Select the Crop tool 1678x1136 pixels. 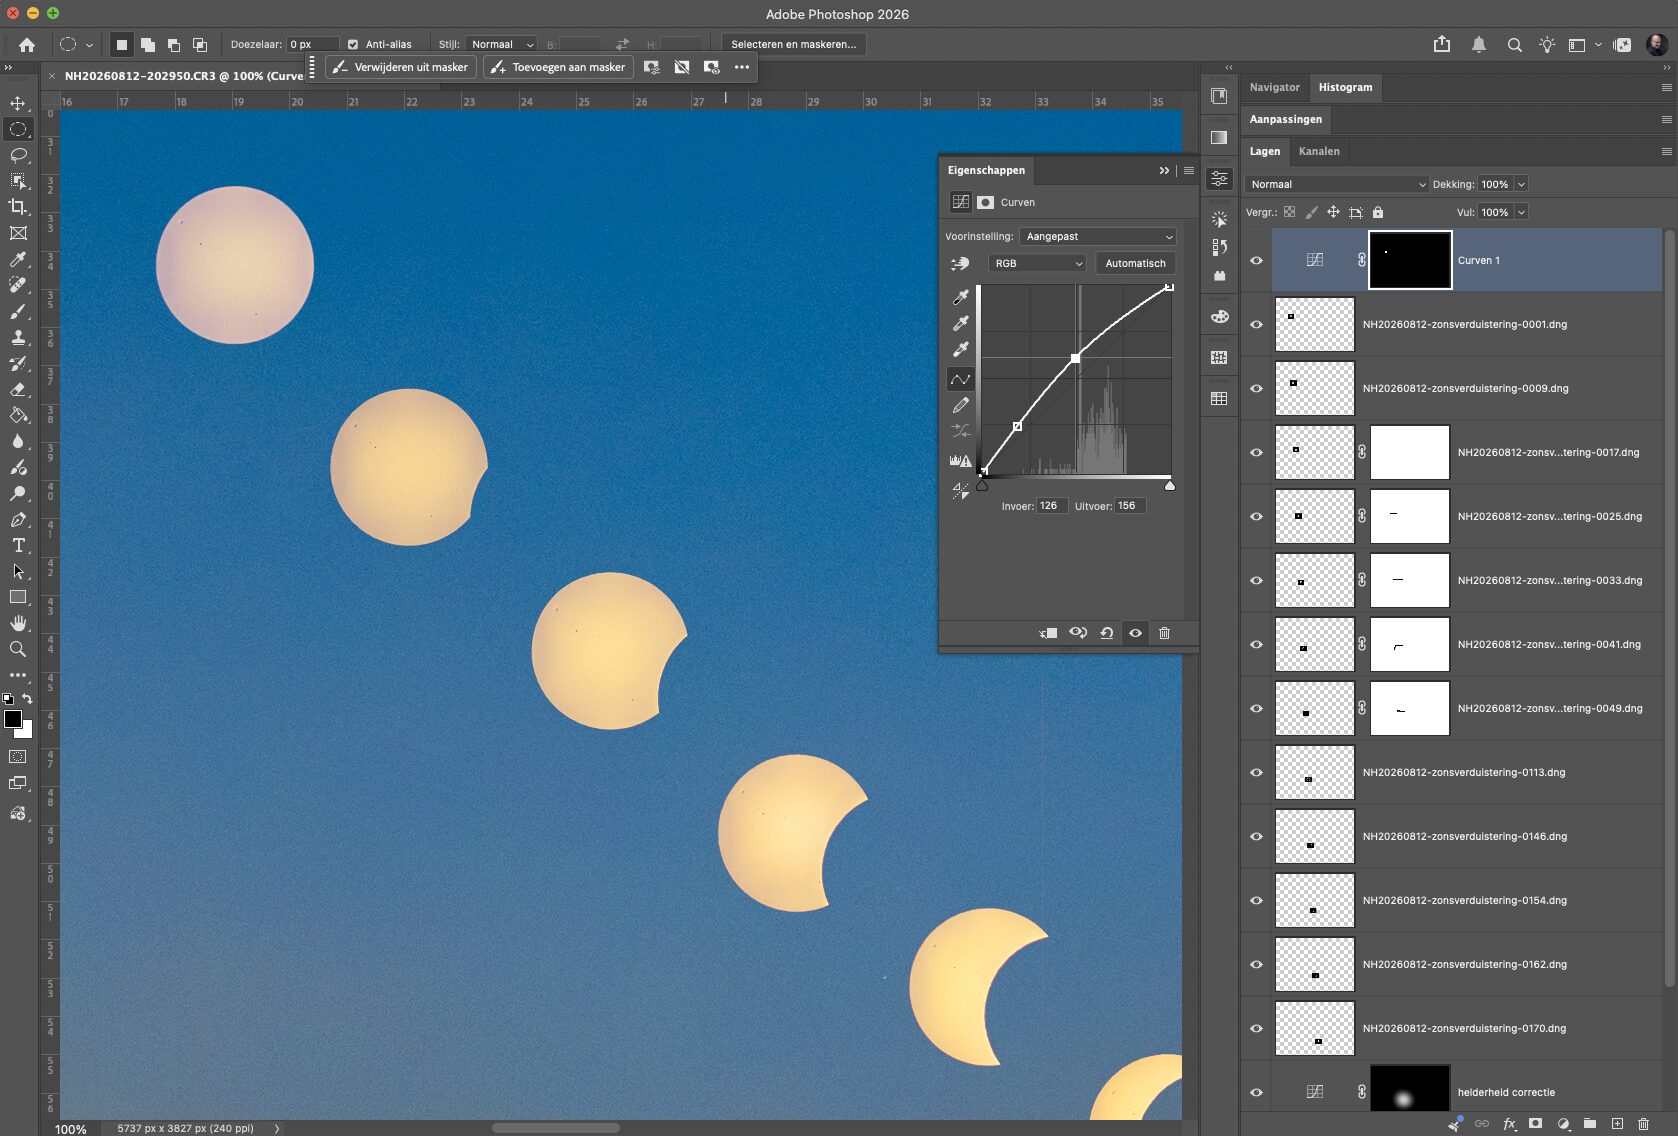18,207
